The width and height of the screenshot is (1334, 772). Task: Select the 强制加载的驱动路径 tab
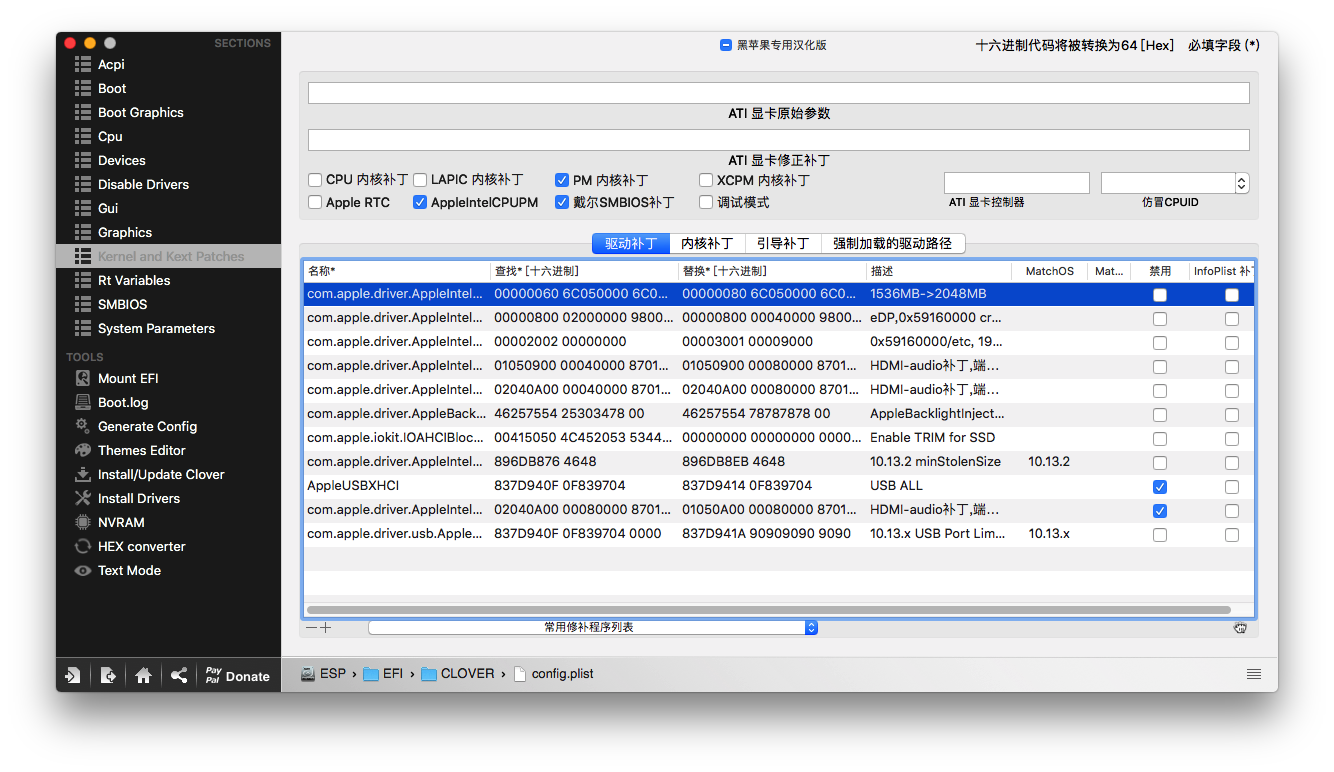892,243
